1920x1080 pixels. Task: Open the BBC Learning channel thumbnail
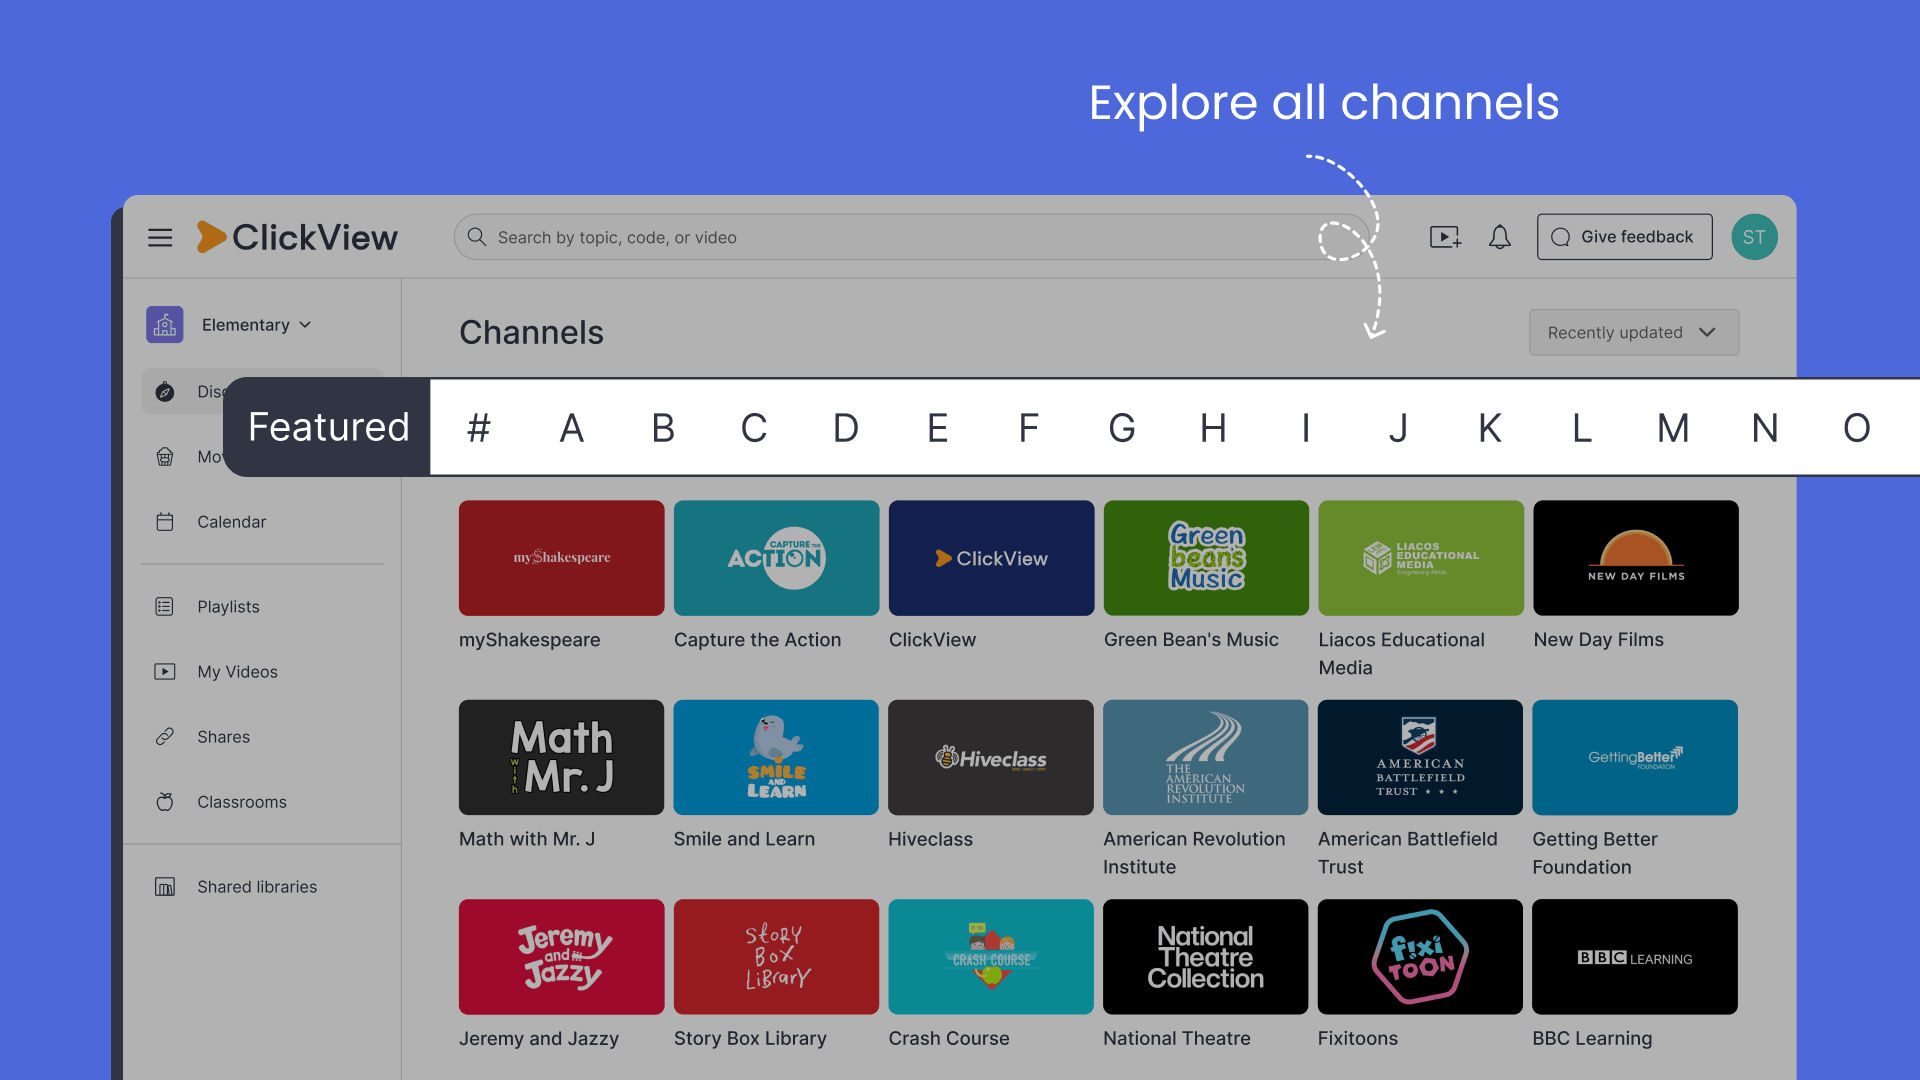1635,957
